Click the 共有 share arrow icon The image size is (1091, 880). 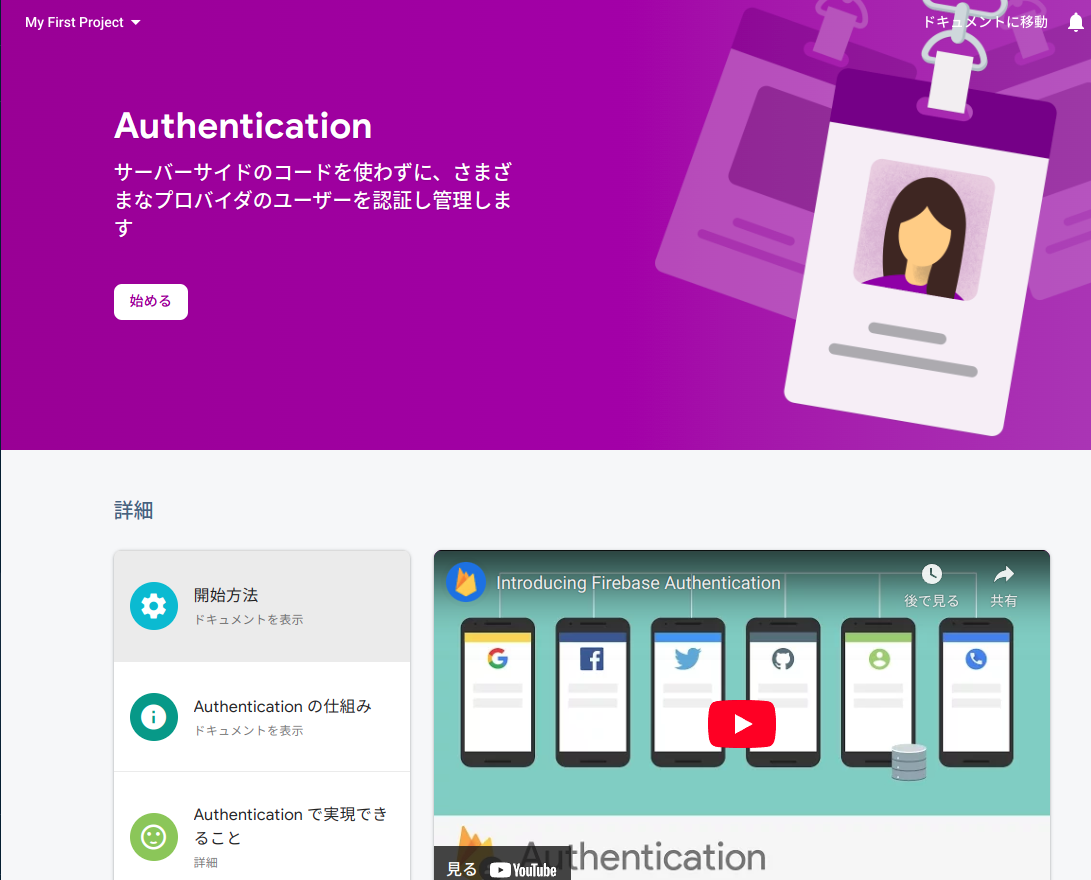click(1003, 574)
